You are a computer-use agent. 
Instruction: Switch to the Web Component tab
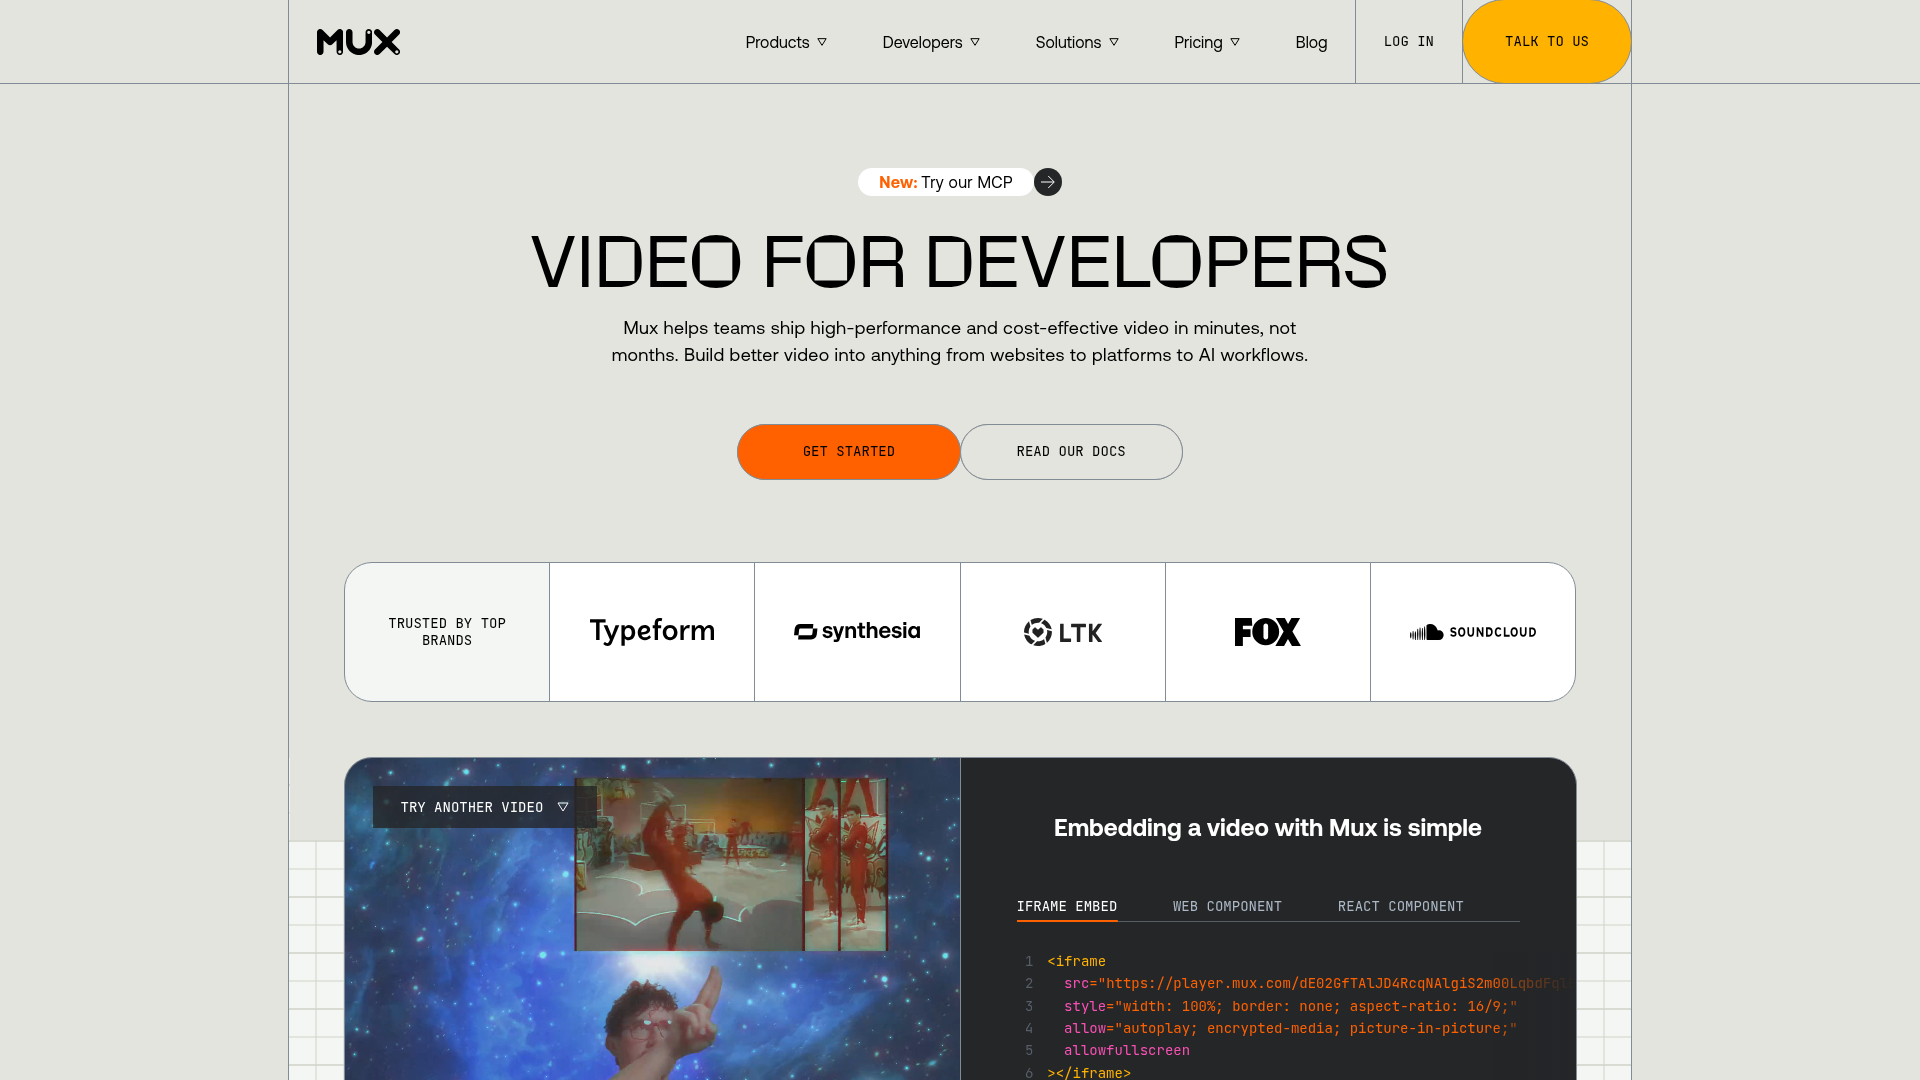tap(1227, 906)
